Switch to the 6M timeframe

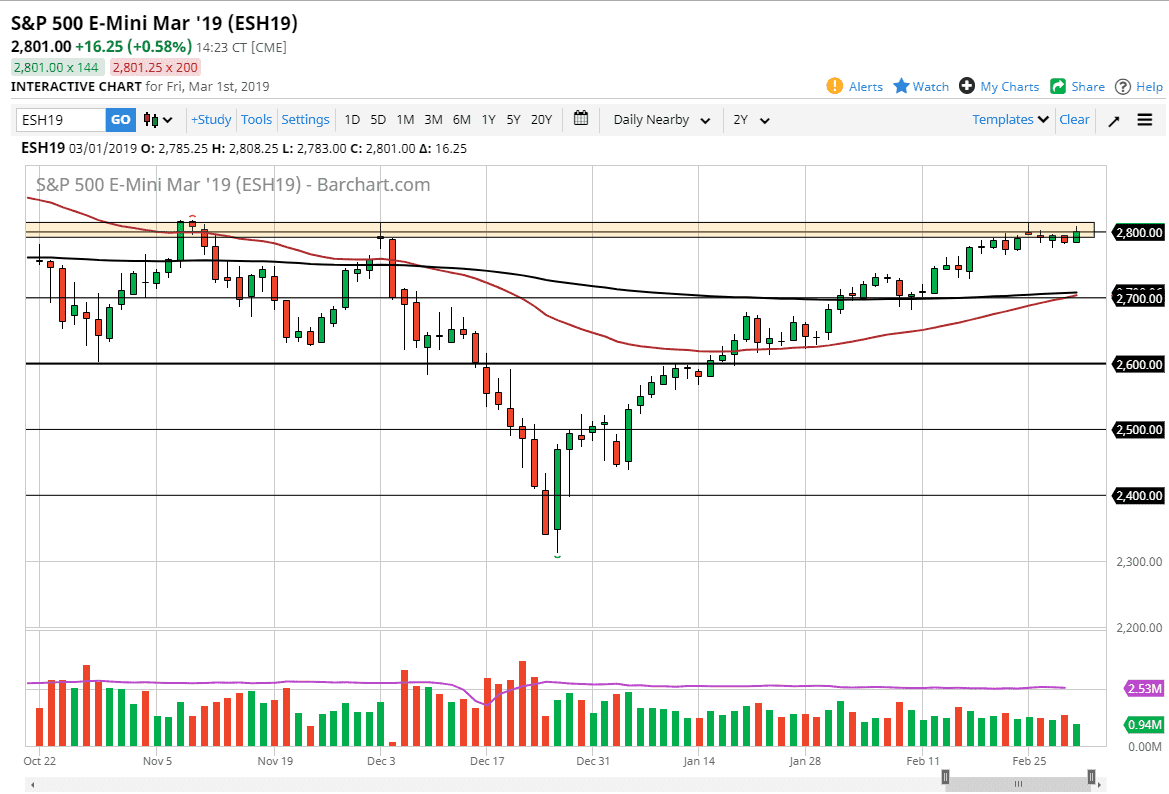click(461, 119)
